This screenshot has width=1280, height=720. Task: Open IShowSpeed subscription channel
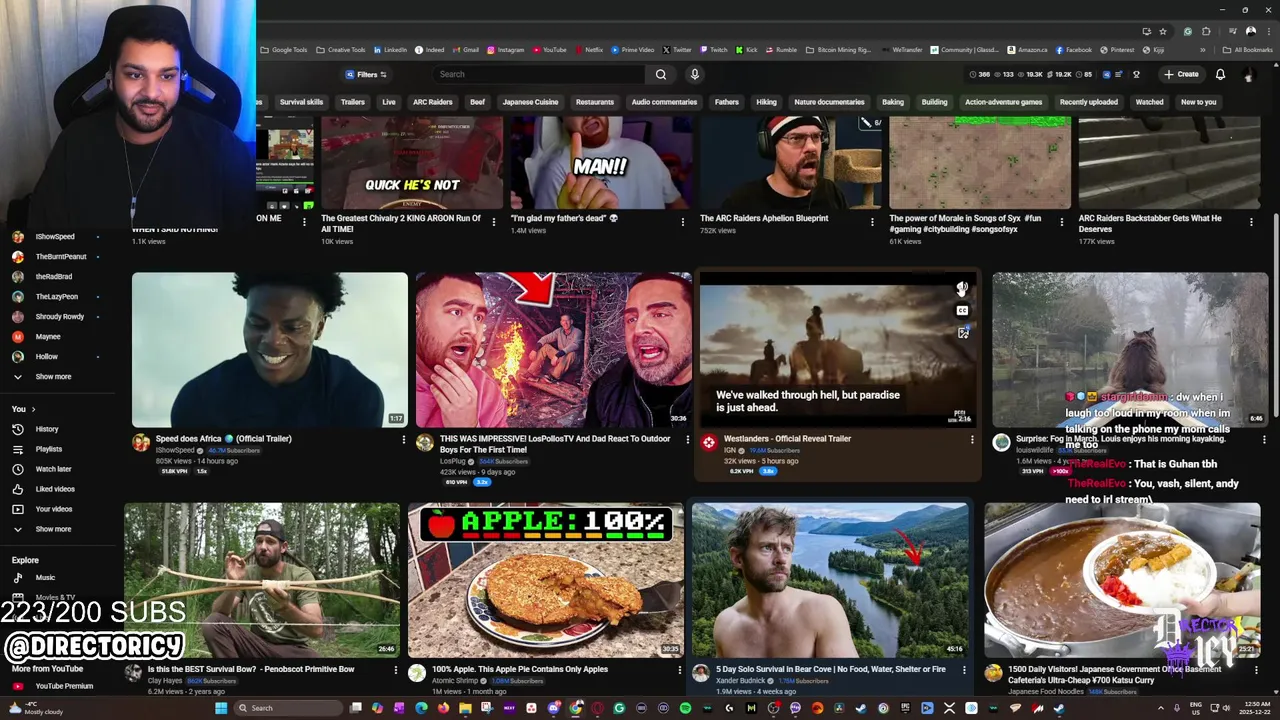pyautogui.click(x=55, y=237)
